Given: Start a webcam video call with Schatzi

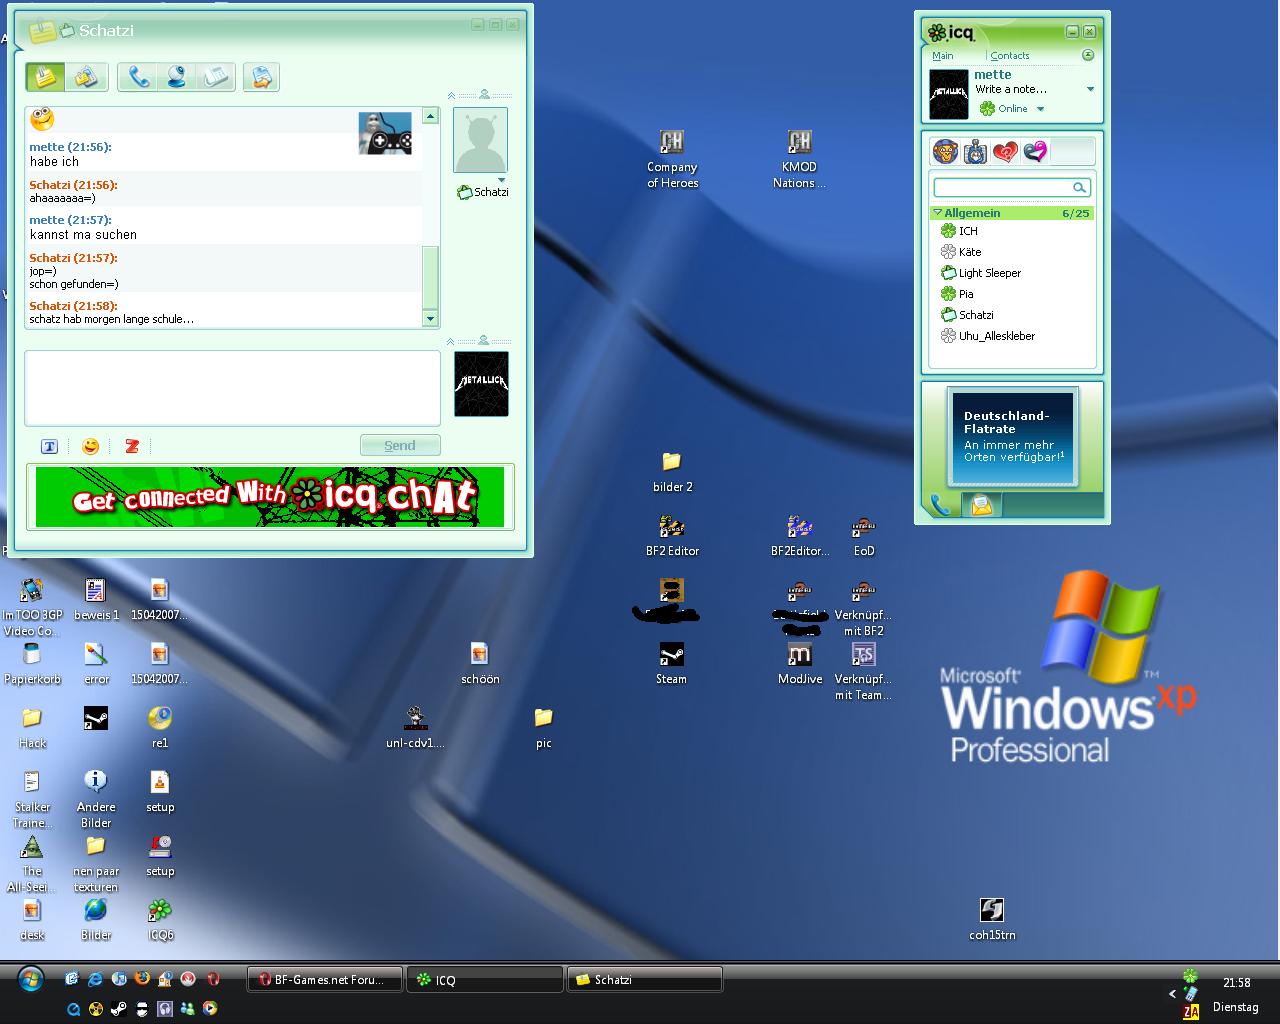Looking at the screenshot, I should coord(177,77).
